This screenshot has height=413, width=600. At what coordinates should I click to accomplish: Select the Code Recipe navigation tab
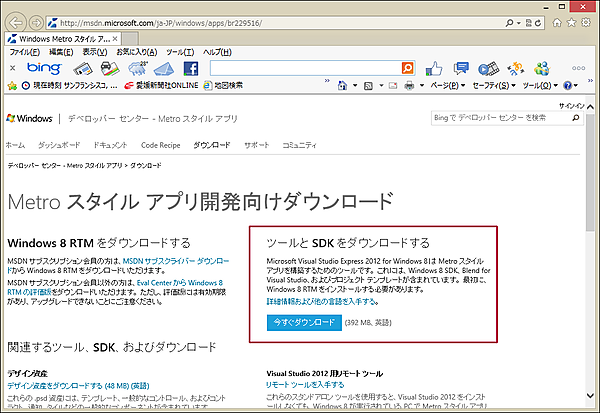click(160, 145)
